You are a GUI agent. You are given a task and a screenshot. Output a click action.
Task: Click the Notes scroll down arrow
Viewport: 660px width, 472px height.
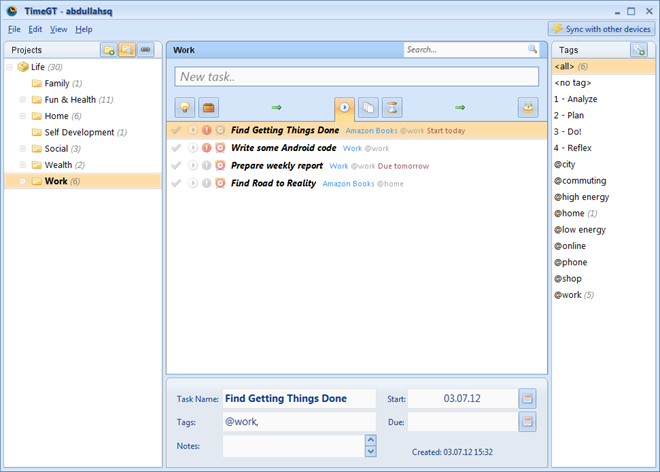tap(370, 451)
